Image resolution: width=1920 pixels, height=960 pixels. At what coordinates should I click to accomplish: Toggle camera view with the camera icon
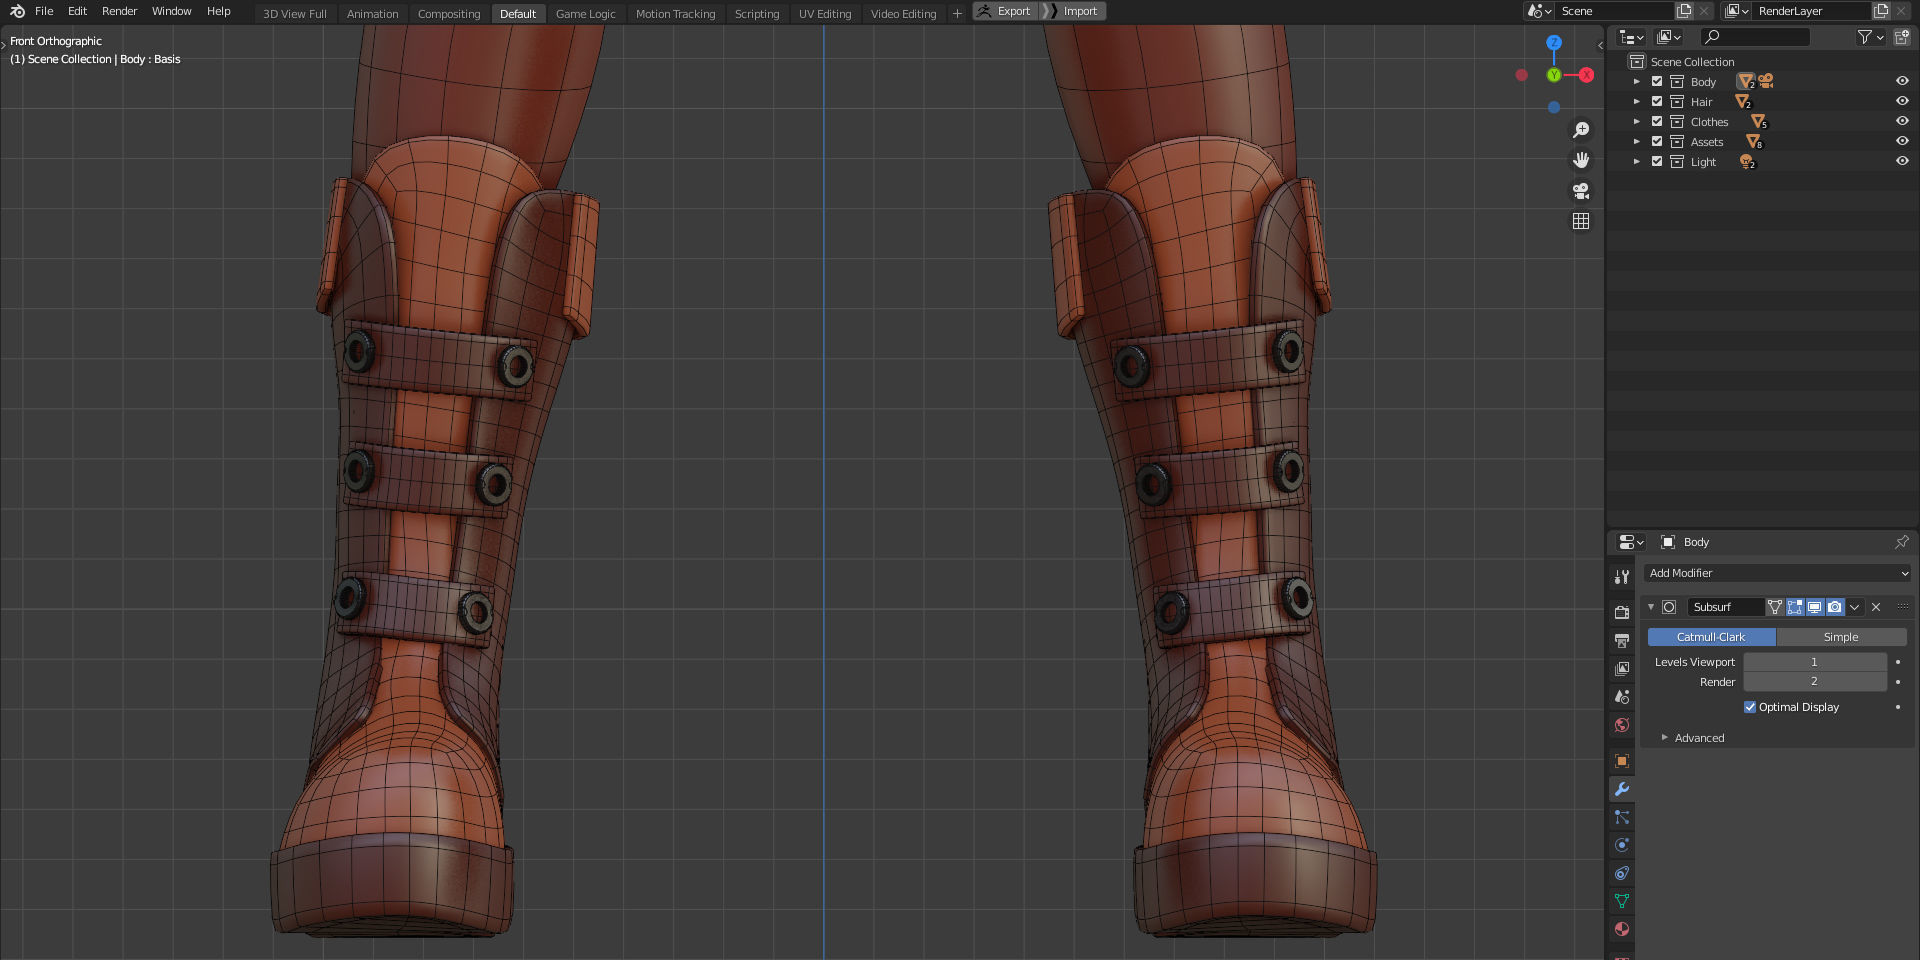point(1581,191)
